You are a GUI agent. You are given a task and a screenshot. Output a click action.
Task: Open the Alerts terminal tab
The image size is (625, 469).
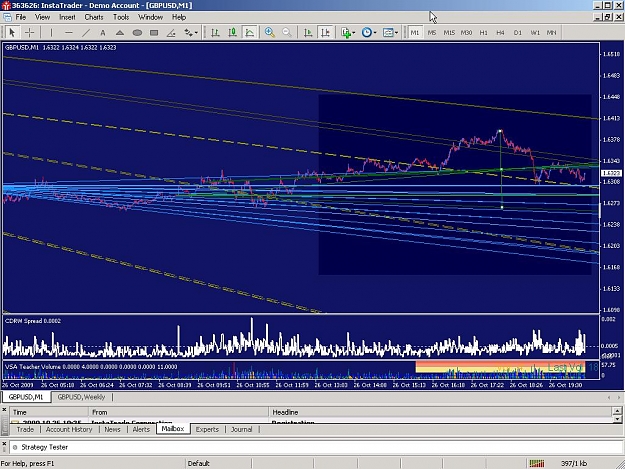(x=141, y=429)
